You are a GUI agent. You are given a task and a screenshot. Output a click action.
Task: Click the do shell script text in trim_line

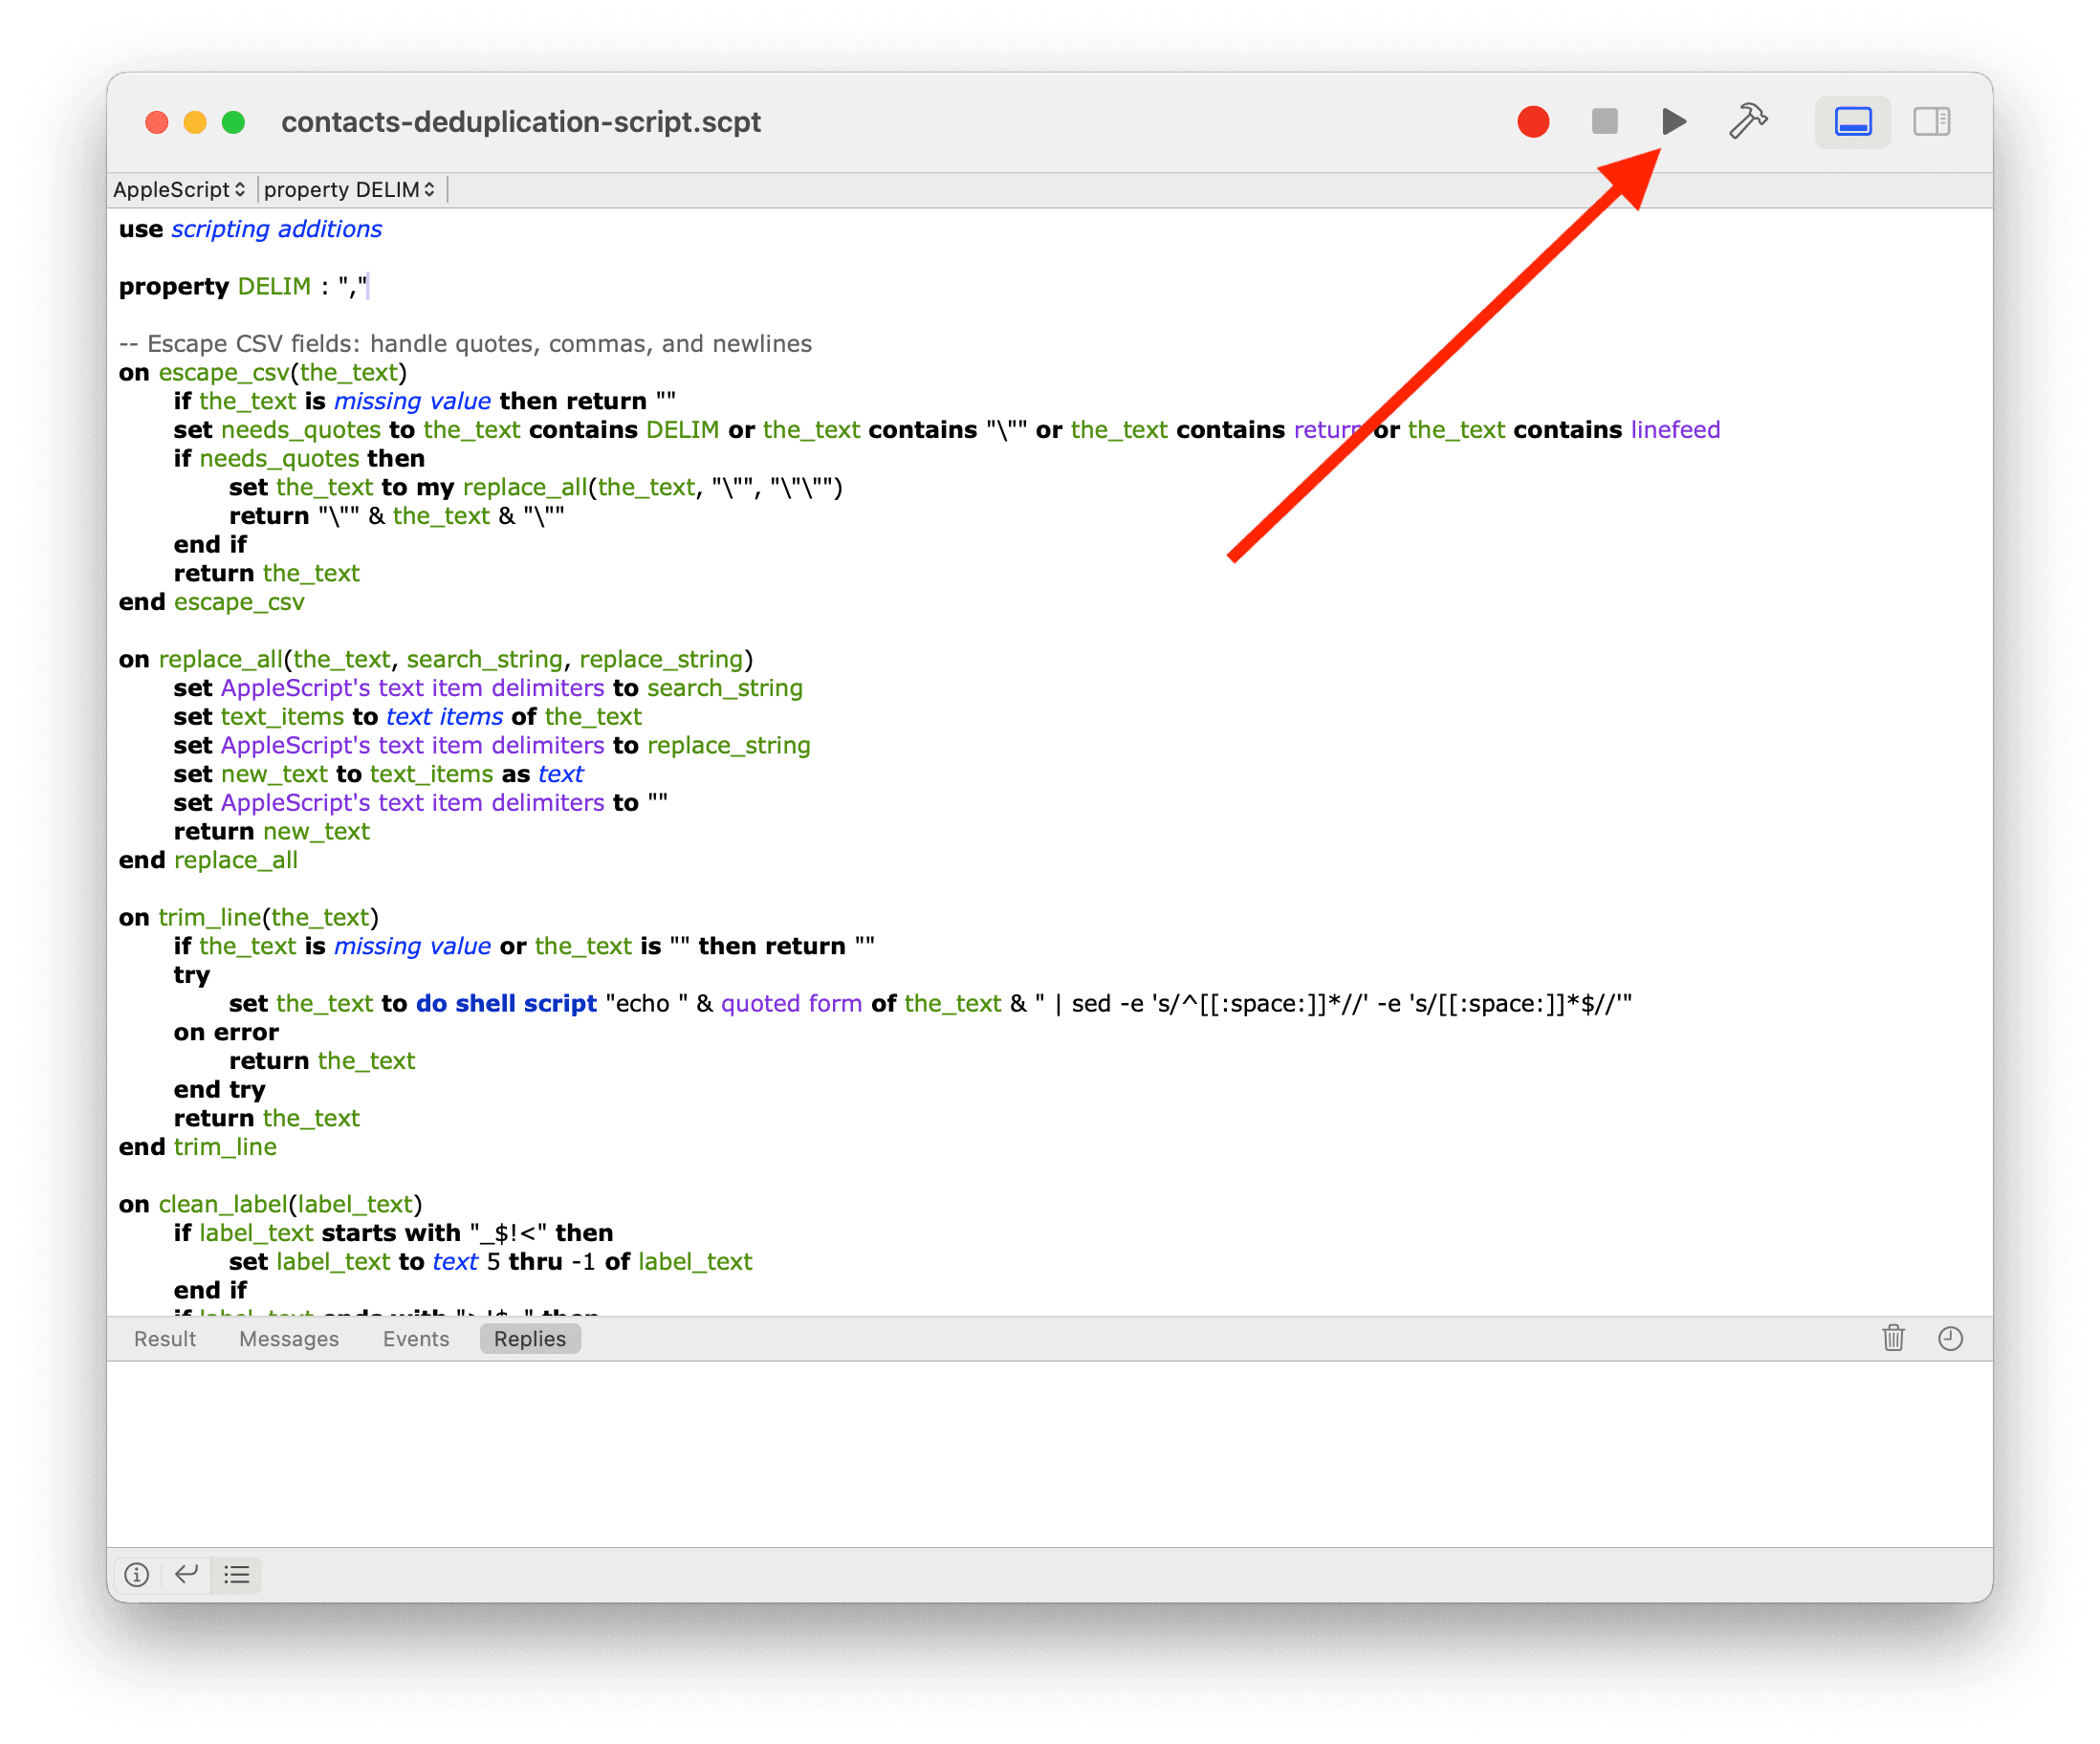[504, 1003]
